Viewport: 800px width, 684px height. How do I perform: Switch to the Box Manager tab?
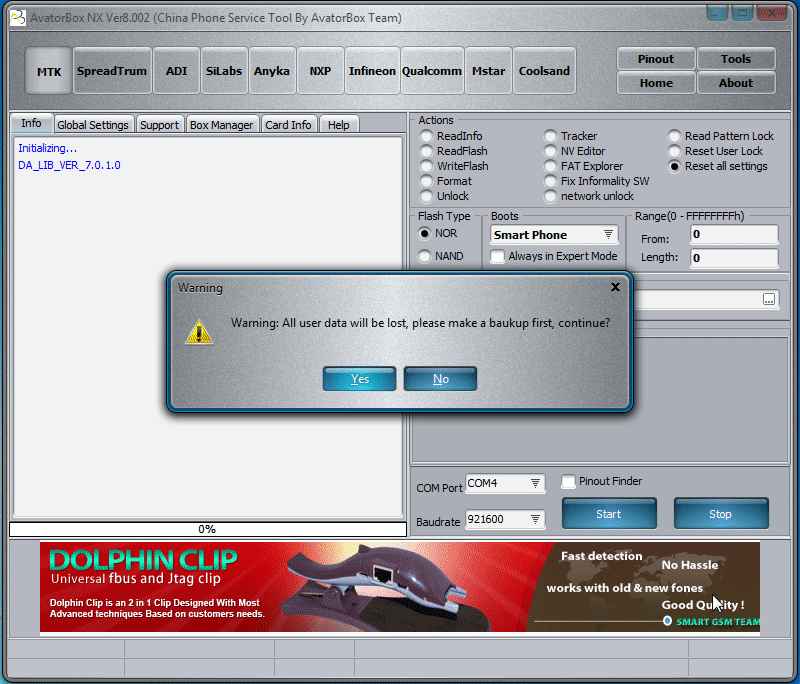pyautogui.click(x=221, y=125)
